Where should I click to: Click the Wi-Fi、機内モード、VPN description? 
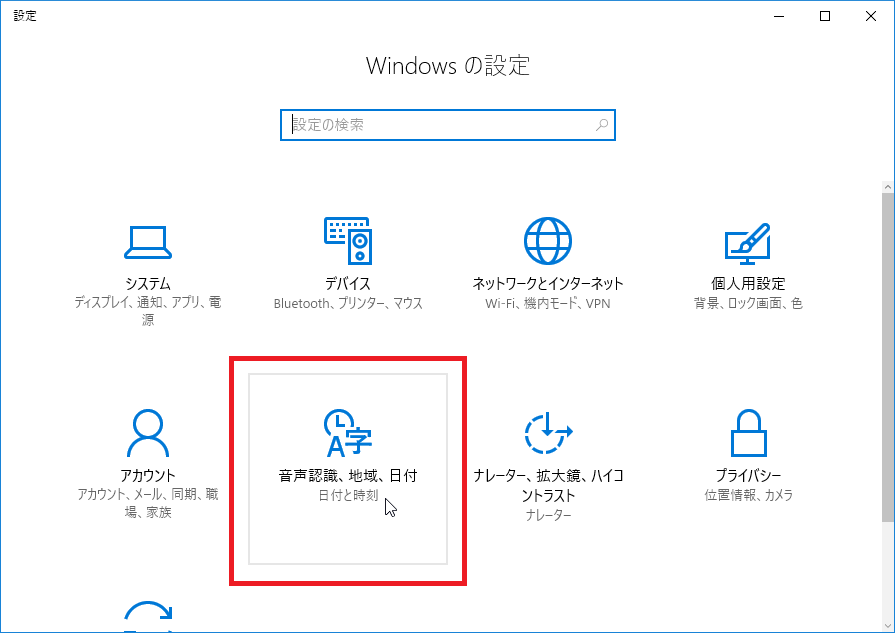coord(548,303)
